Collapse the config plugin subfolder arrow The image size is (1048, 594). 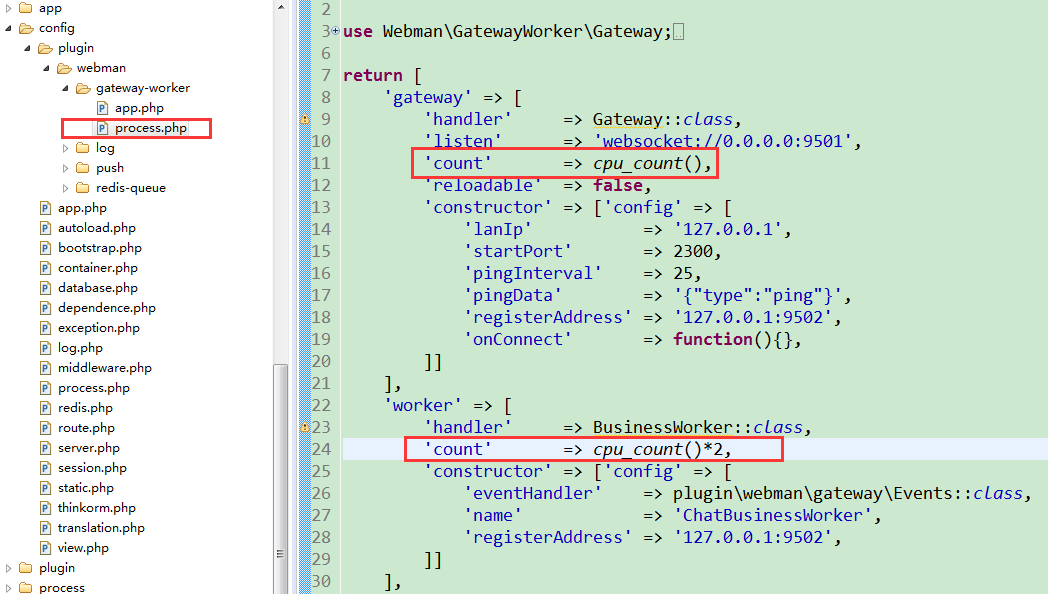click(x=27, y=48)
